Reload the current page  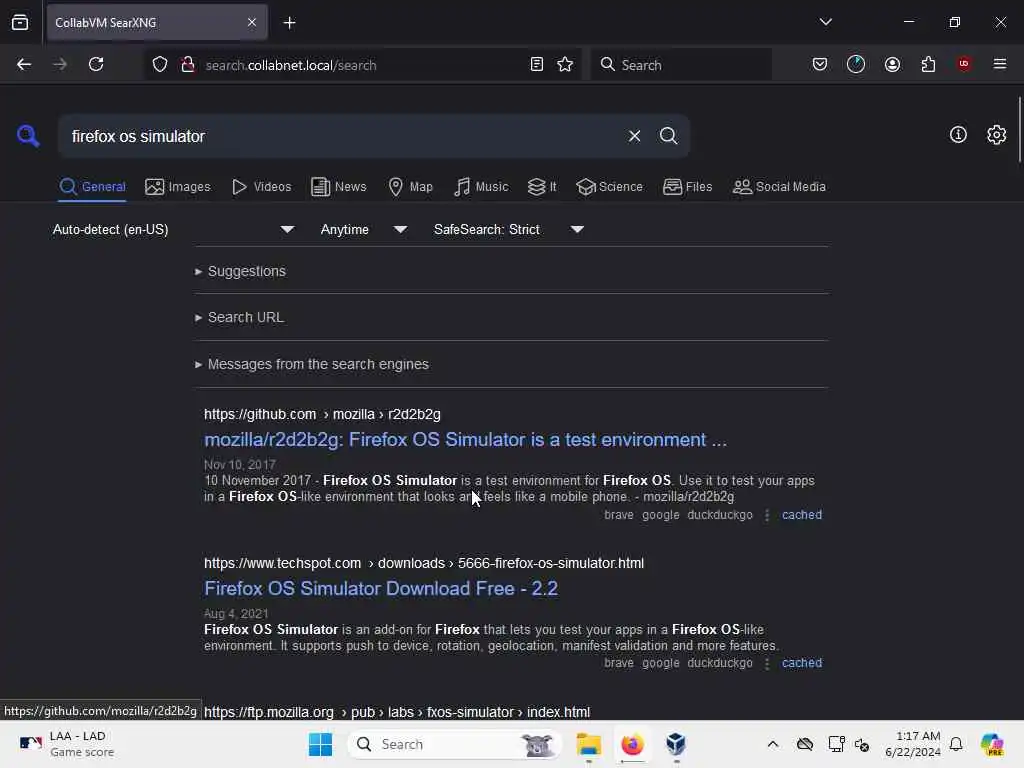tap(96, 64)
